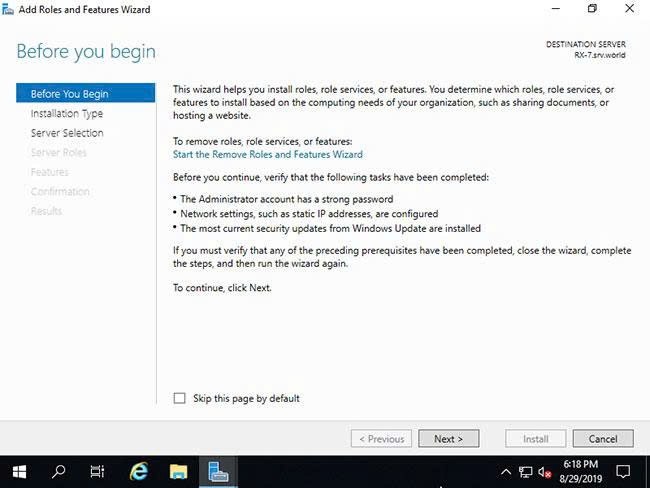Open taskbar search magnifier
Image resolution: width=650 pixels, height=488 pixels.
(x=58, y=471)
